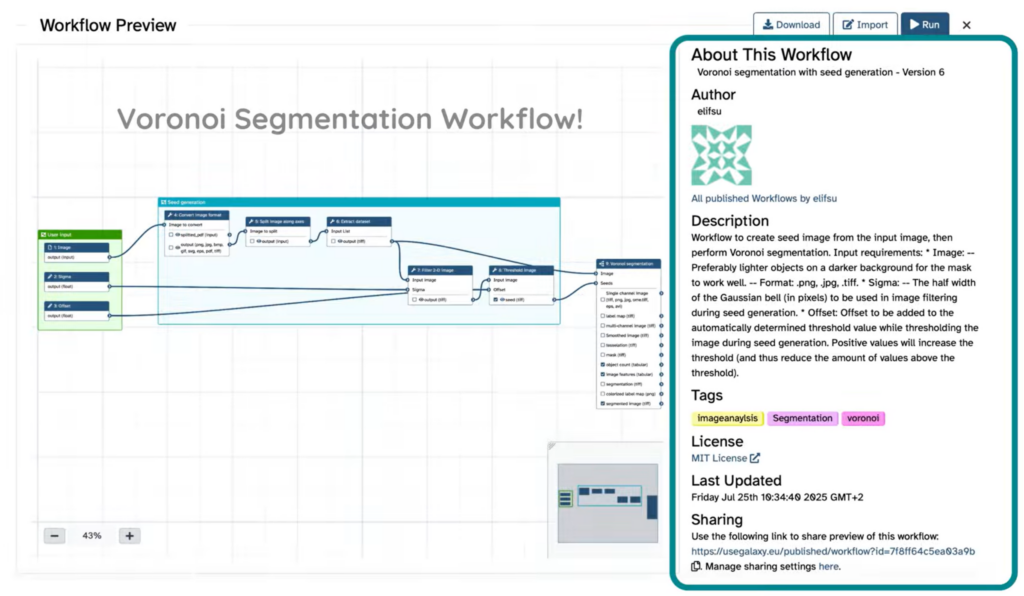
Task: Select the imageanalysis tag
Action: click(x=727, y=418)
